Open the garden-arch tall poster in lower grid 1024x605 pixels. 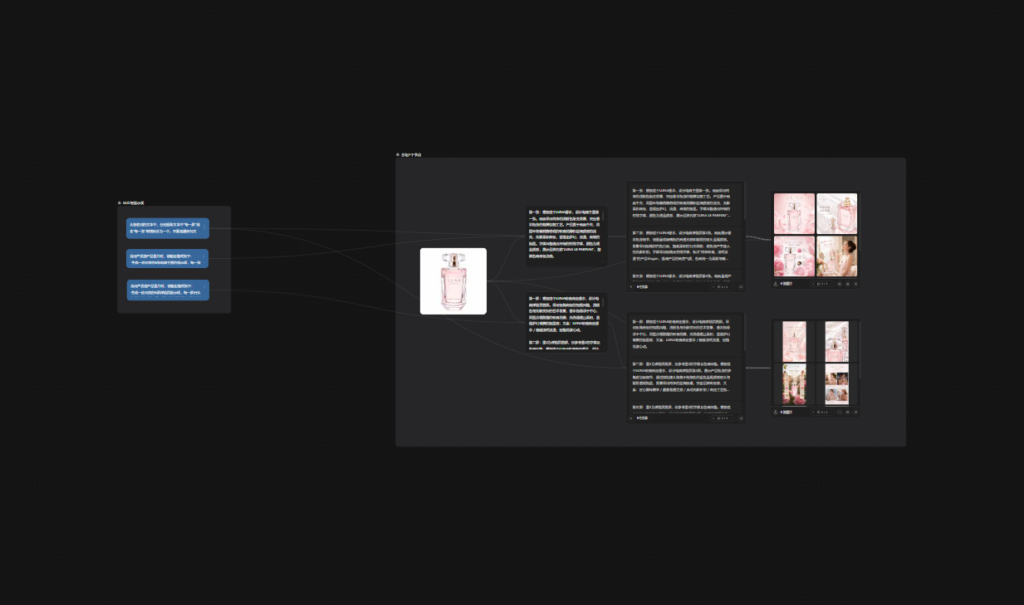[794, 384]
